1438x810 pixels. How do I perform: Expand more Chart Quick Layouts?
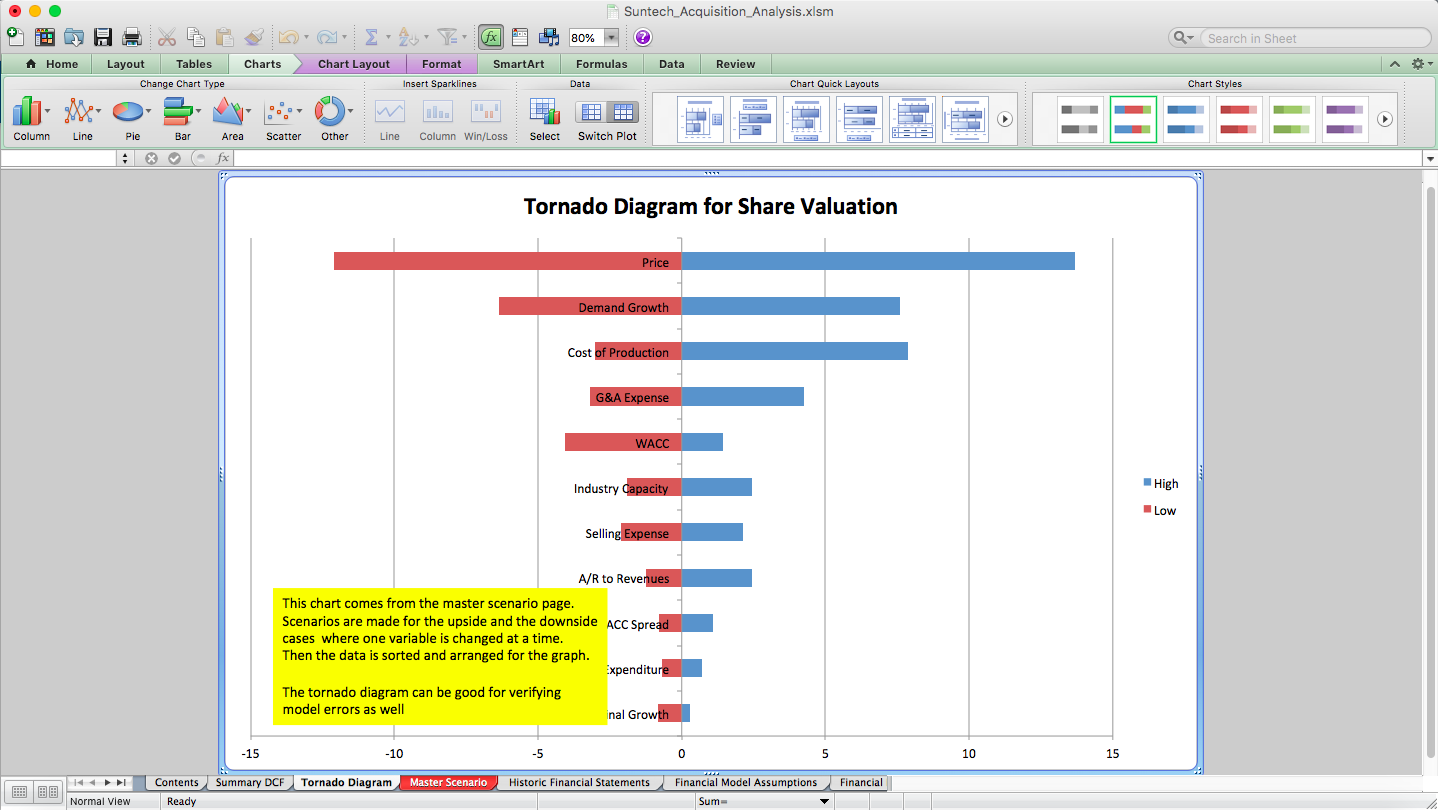click(1004, 118)
